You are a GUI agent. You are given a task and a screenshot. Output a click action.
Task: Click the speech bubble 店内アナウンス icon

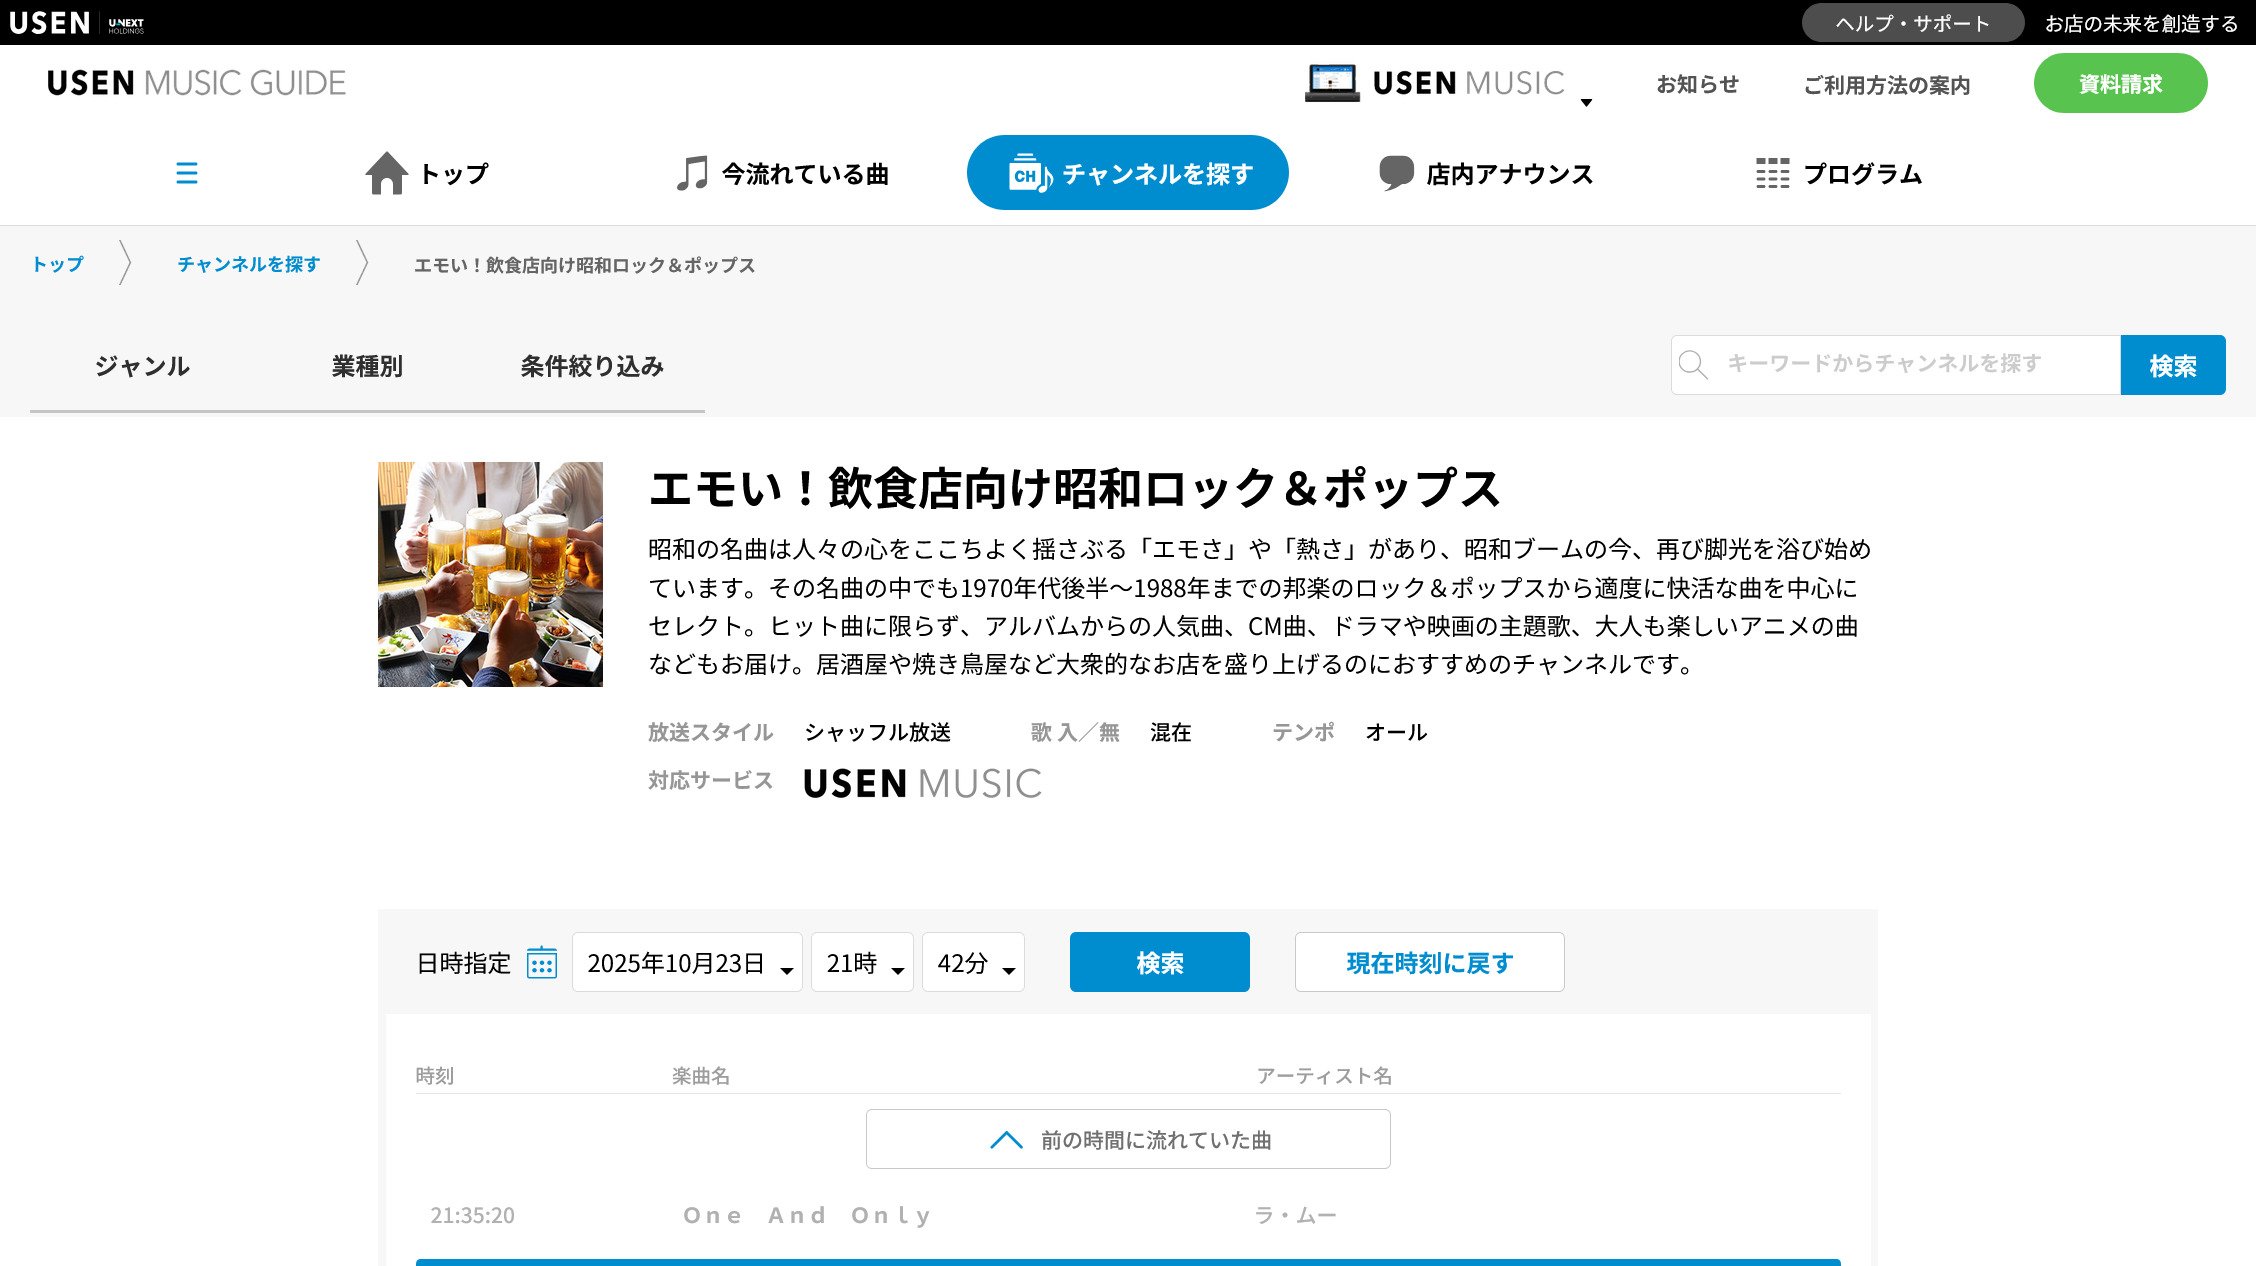coord(1396,173)
